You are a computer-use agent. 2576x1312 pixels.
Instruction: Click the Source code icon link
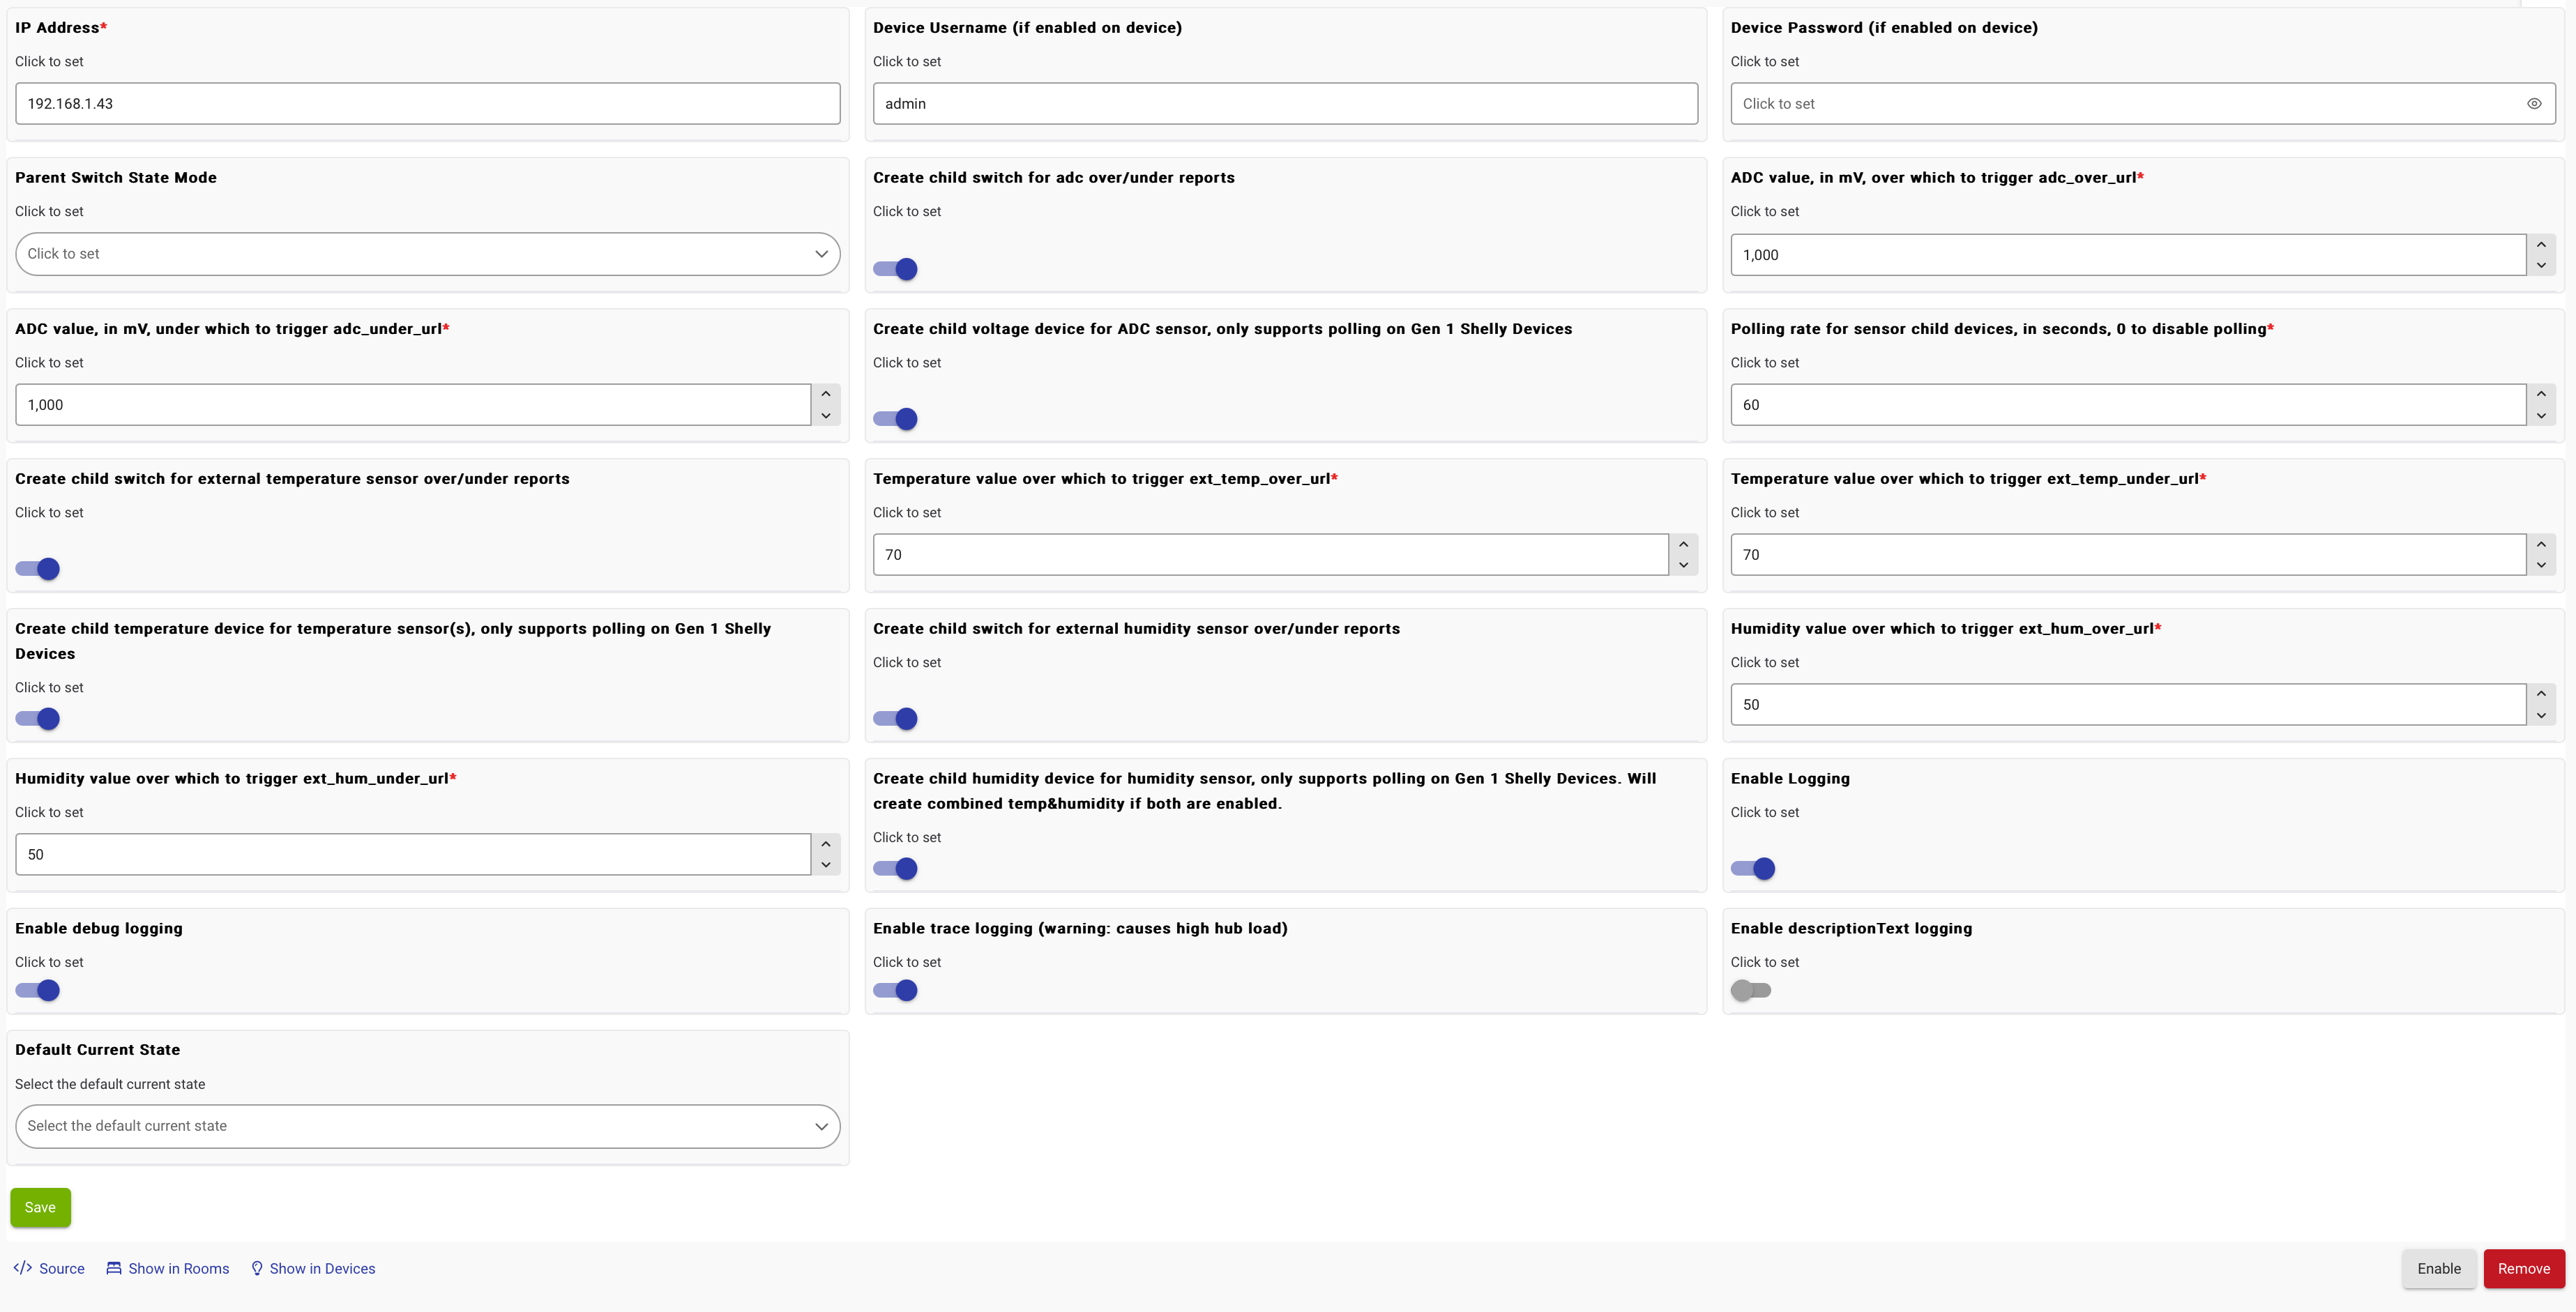pyautogui.click(x=23, y=1268)
